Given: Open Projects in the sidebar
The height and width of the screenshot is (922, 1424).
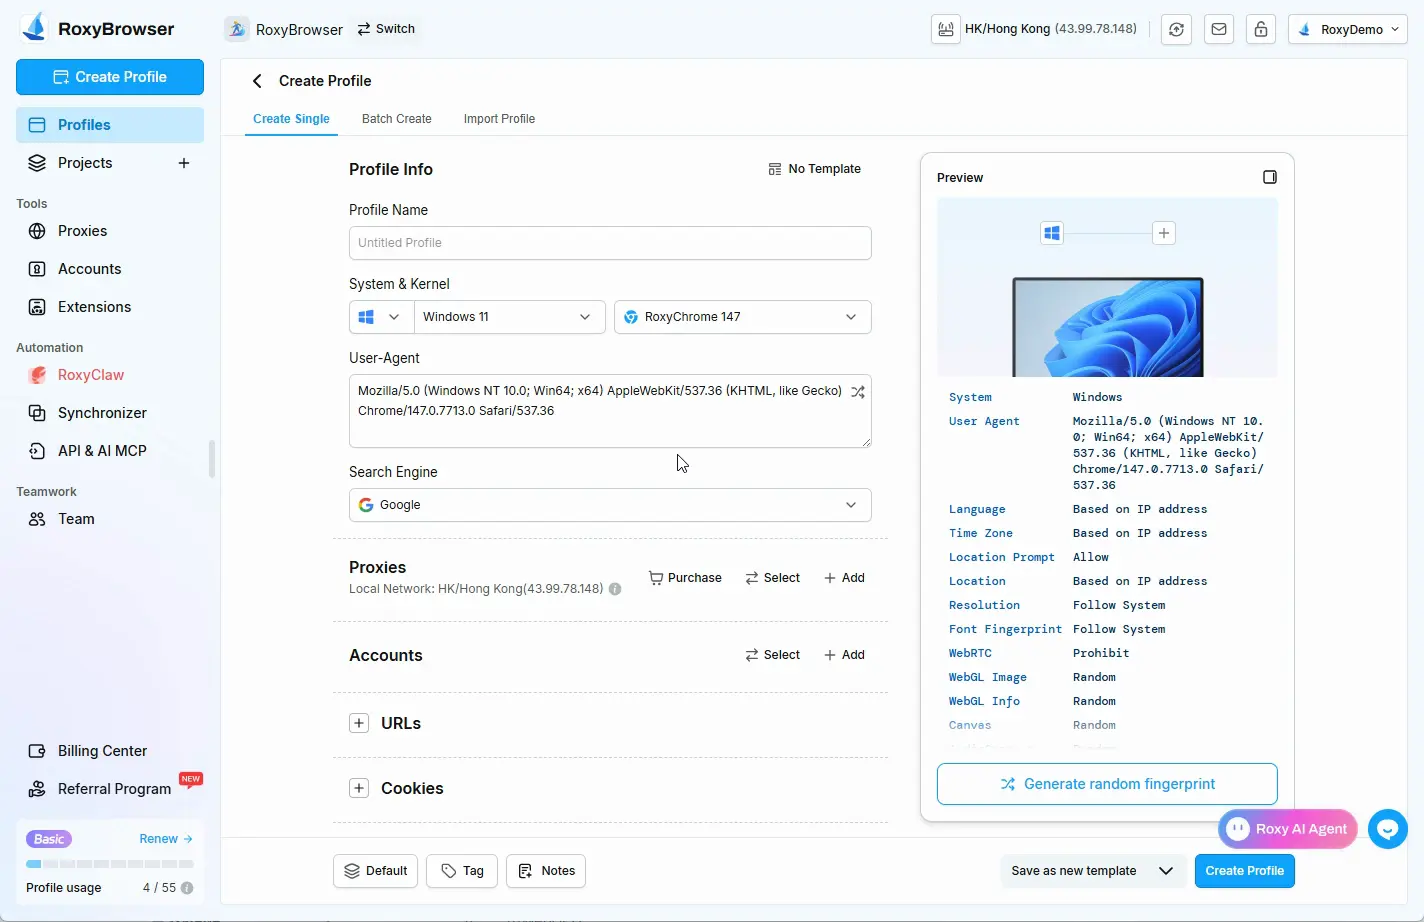Looking at the screenshot, I should (85, 163).
